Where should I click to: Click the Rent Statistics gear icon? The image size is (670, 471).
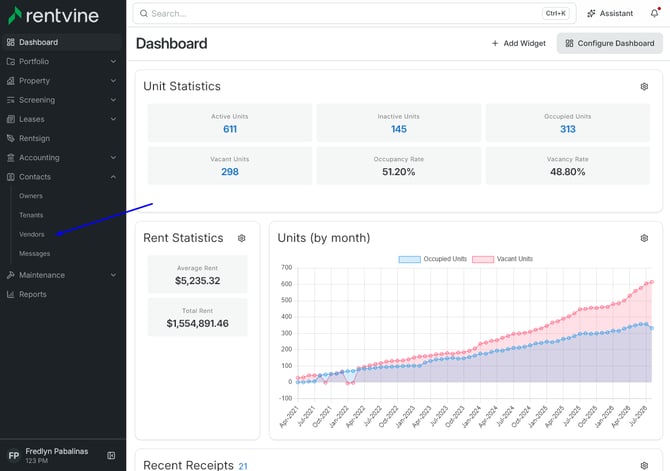241,238
